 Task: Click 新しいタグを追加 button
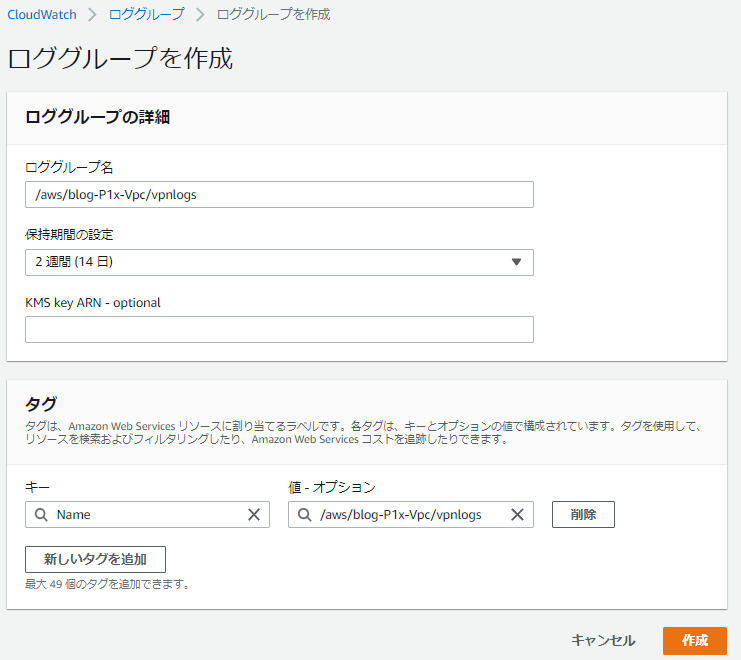pos(95,559)
